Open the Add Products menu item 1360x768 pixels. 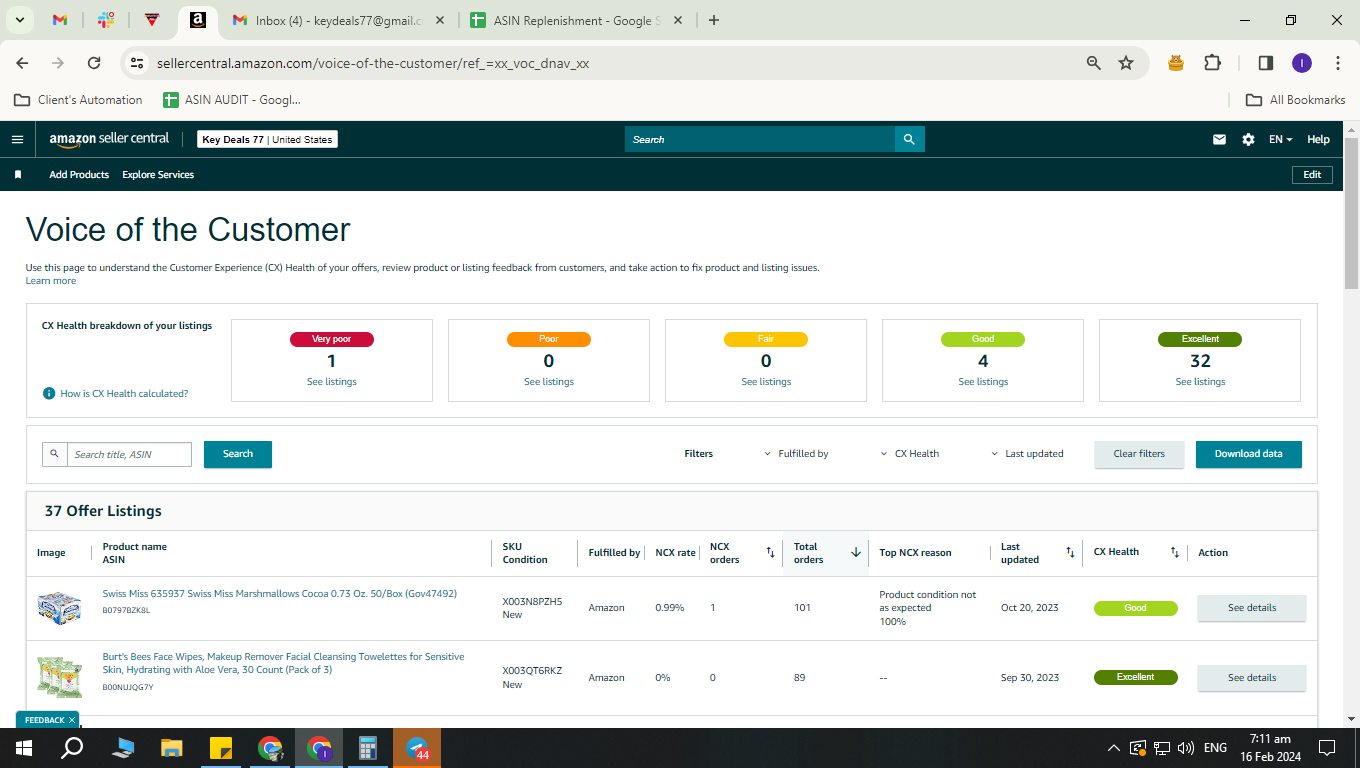coord(79,175)
